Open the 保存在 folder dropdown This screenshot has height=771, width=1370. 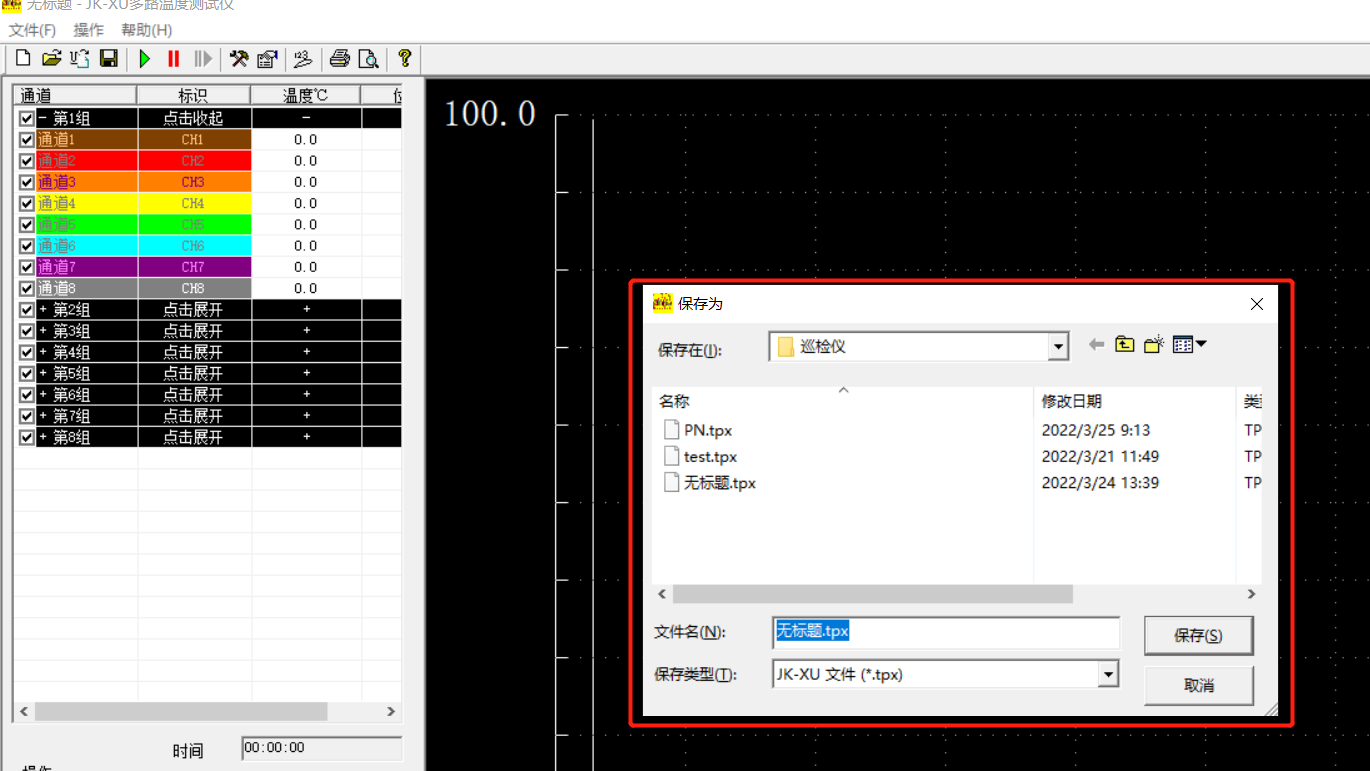point(1058,347)
